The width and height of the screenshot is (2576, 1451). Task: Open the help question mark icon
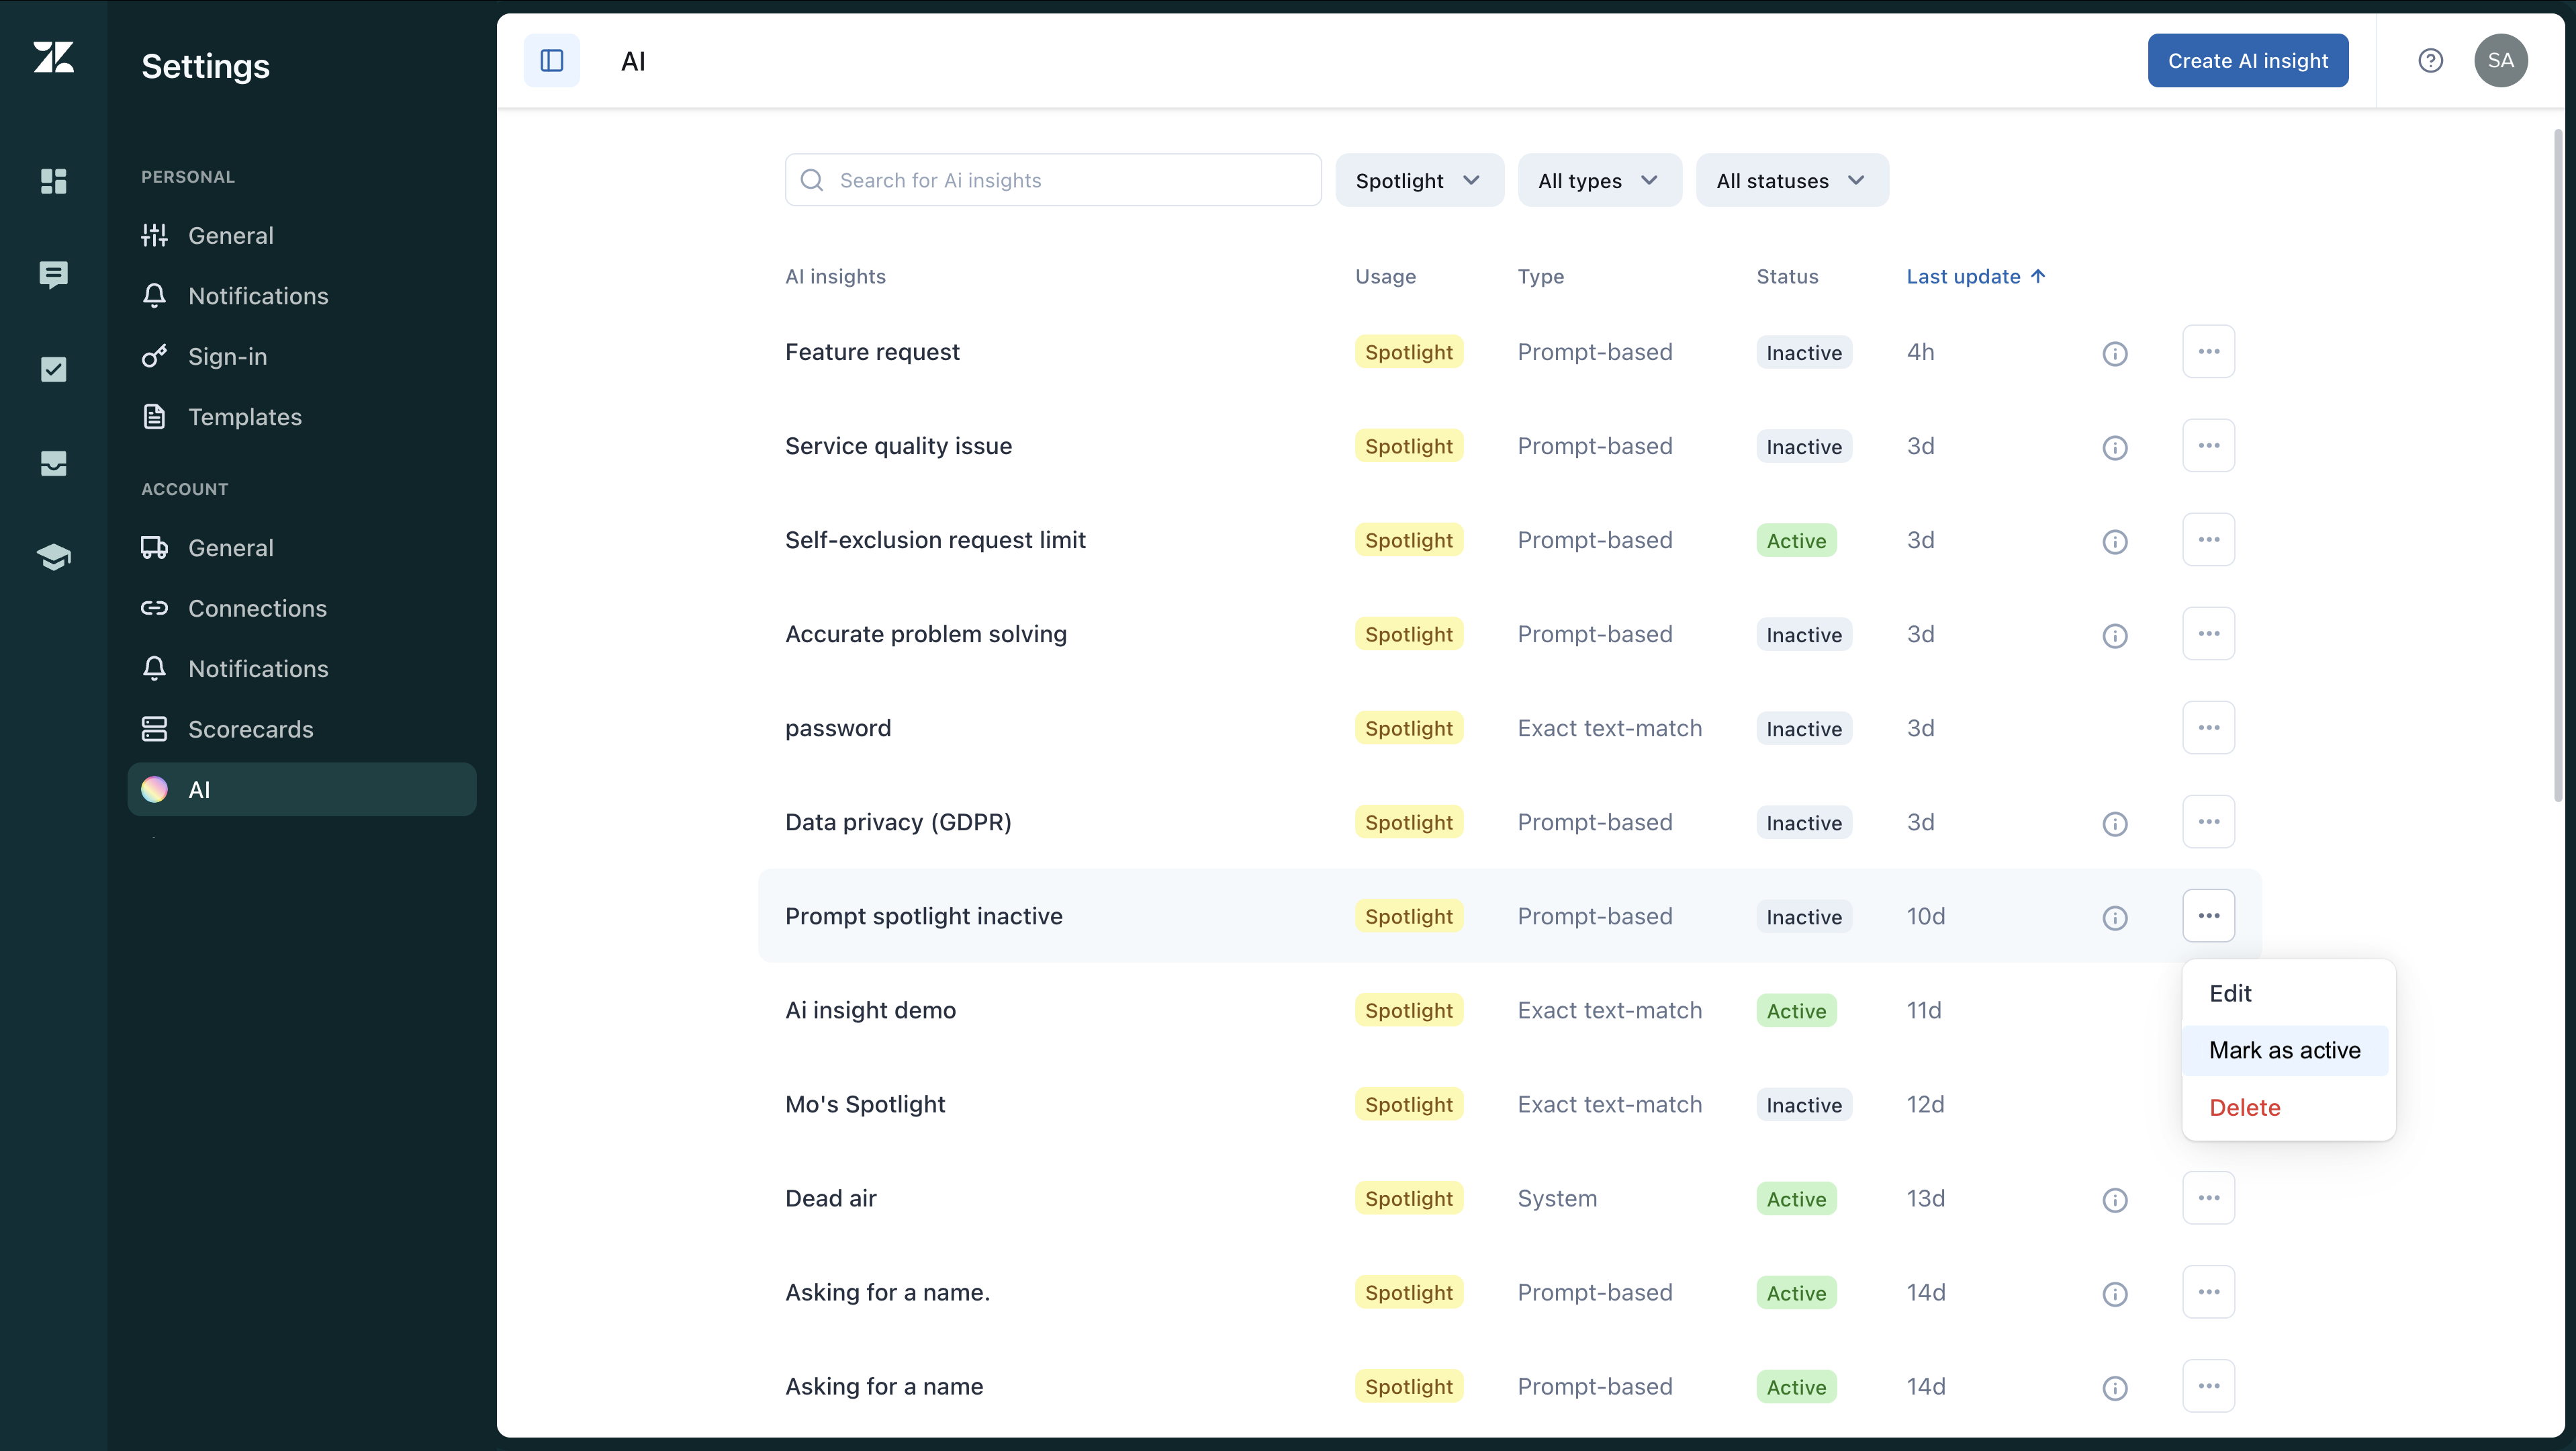(2430, 61)
